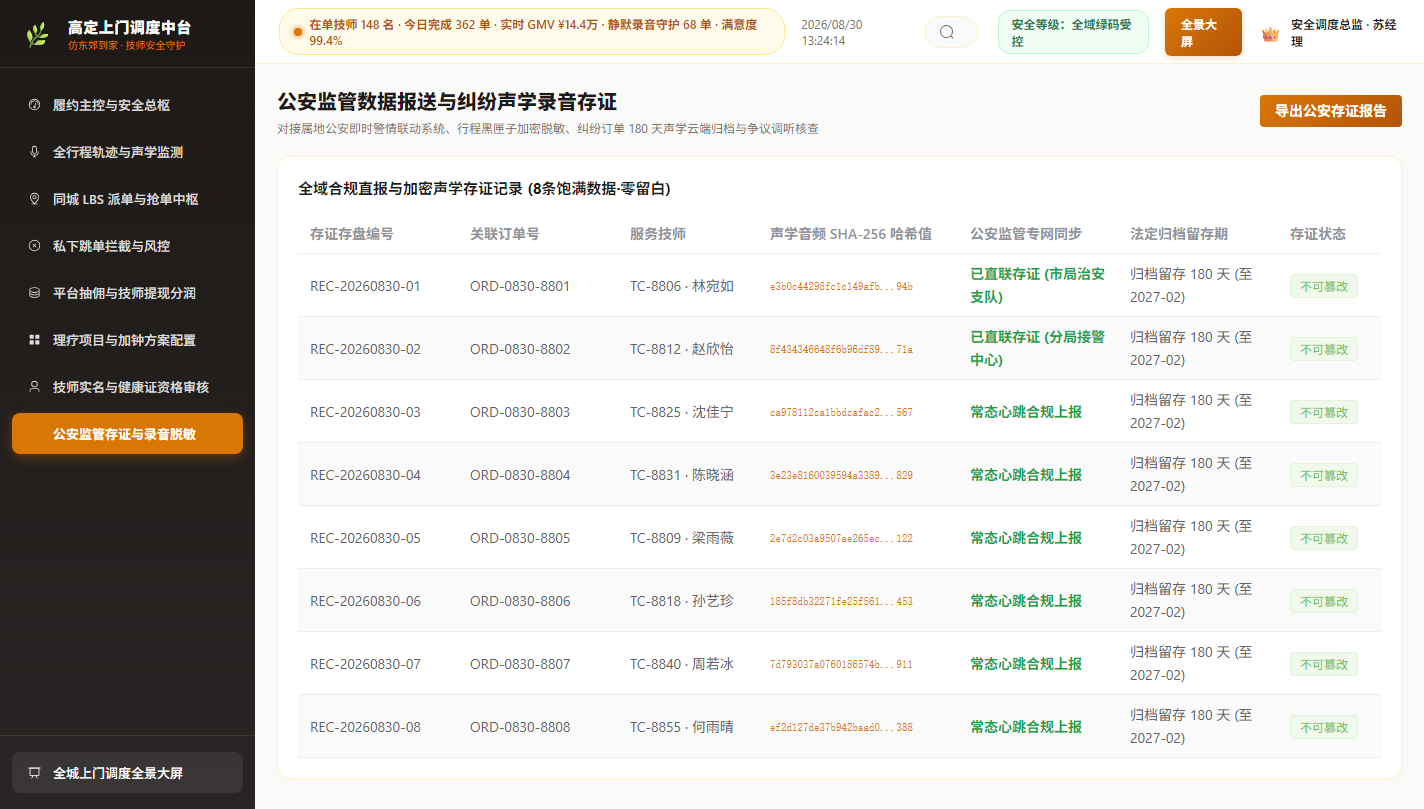Select record REC-20260830-03
The height and width of the screenshot is (809, 1424).
[365, 412]
